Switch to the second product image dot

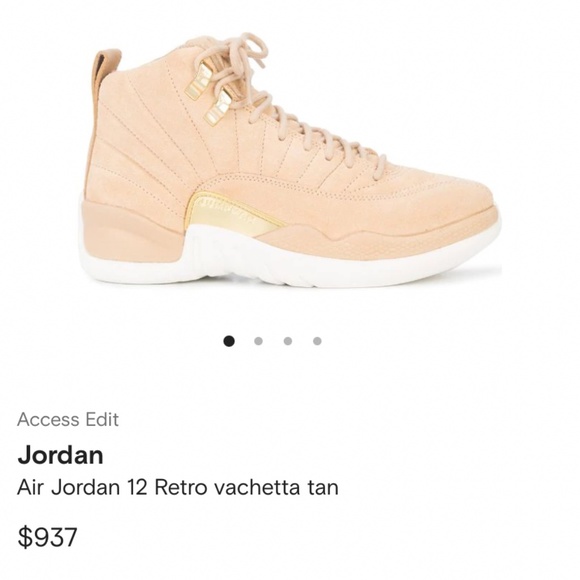259,341
